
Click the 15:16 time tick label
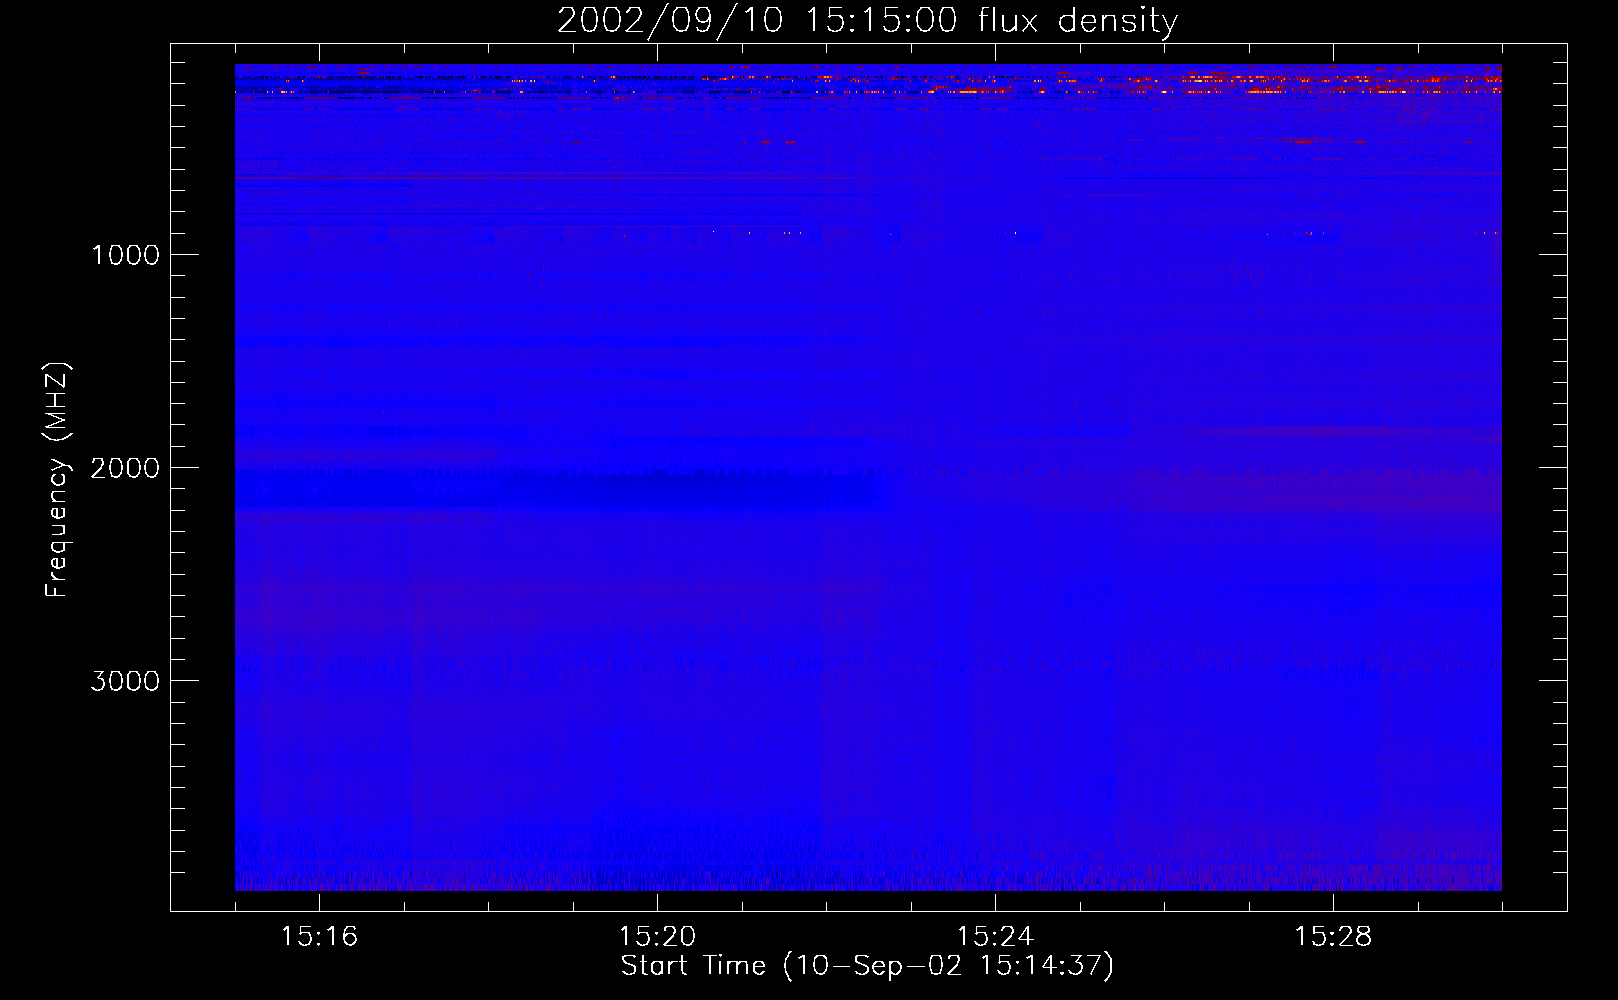319,937
